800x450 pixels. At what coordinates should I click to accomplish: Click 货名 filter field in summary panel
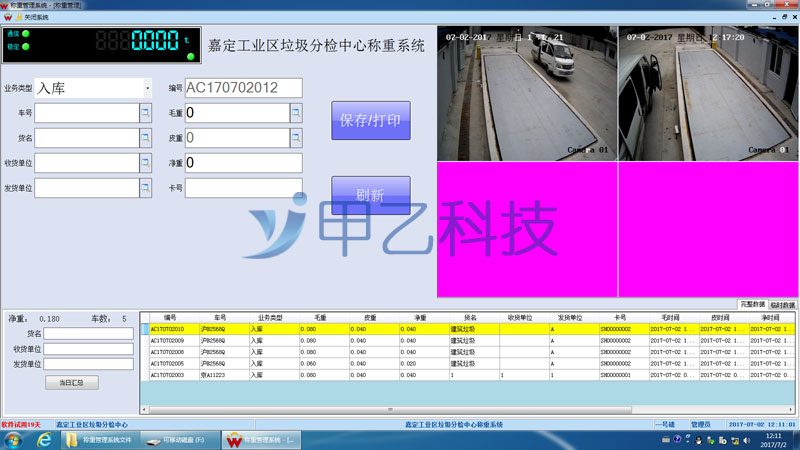coord(88,333)
